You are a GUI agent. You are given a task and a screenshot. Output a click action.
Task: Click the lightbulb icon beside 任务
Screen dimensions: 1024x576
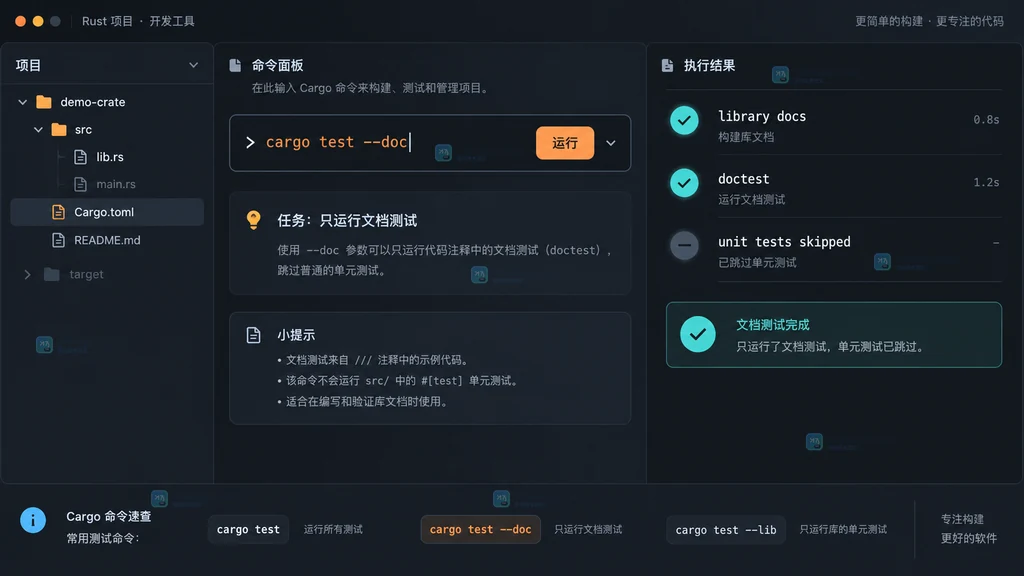pos(253,220)
